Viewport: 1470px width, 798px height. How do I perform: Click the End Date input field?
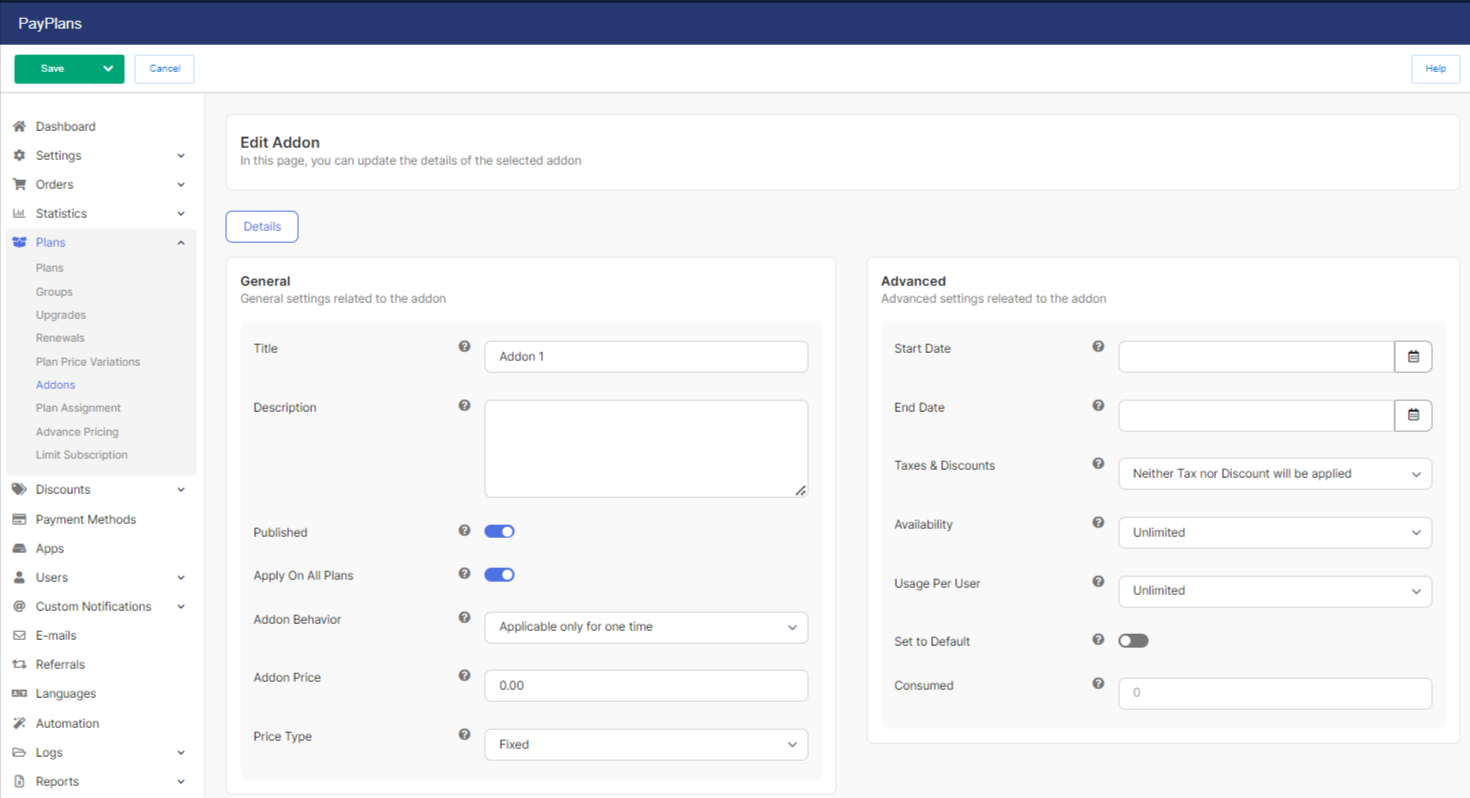[1256, 415]
